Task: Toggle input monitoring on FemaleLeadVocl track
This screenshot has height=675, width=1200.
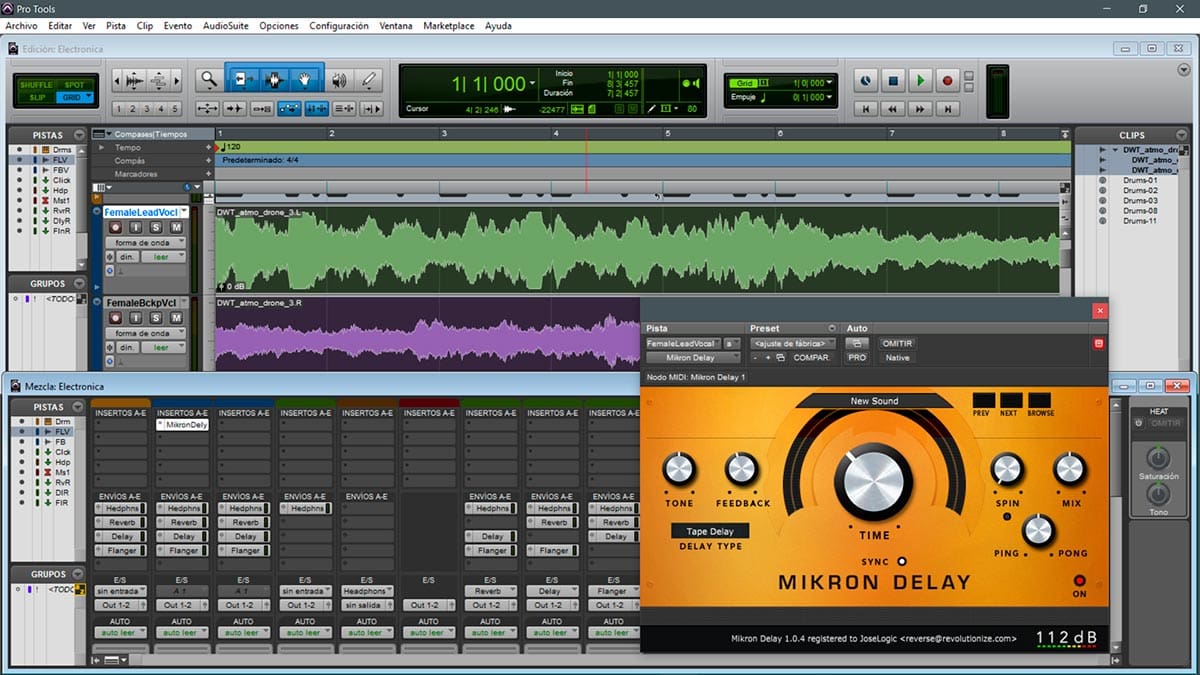Action: click(138, 228)
